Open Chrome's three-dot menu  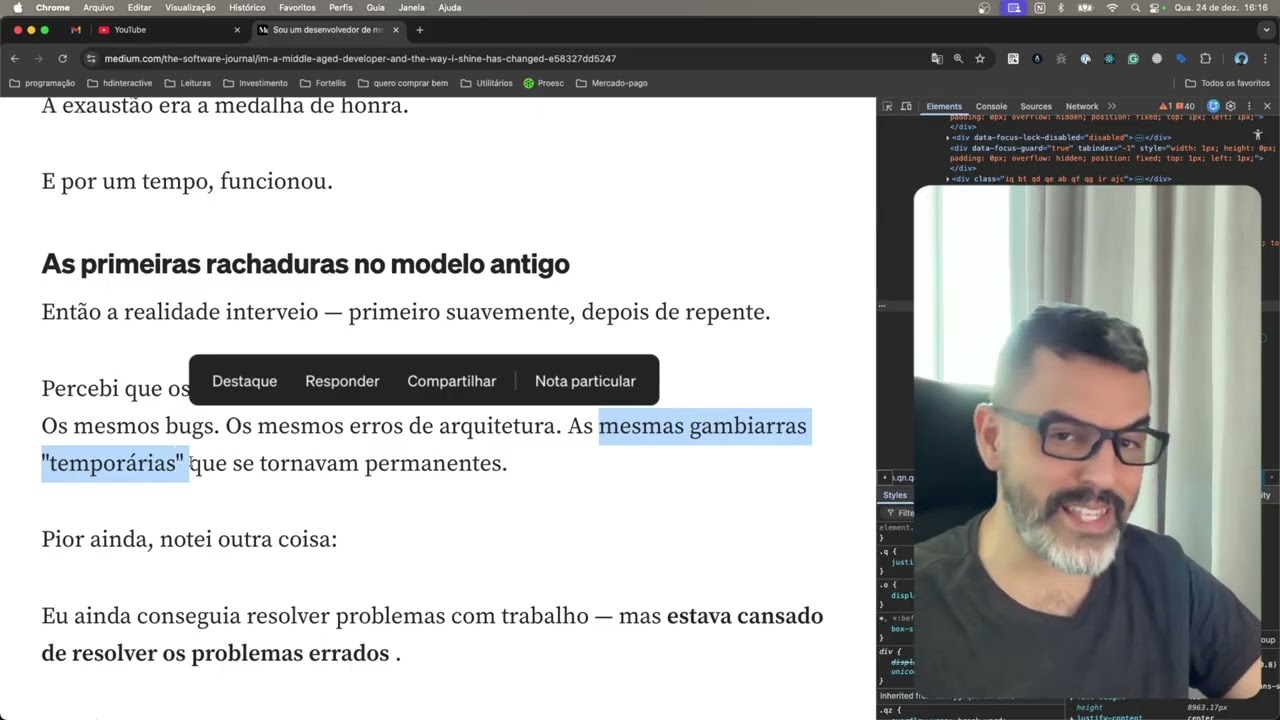tap(1265, 59)
